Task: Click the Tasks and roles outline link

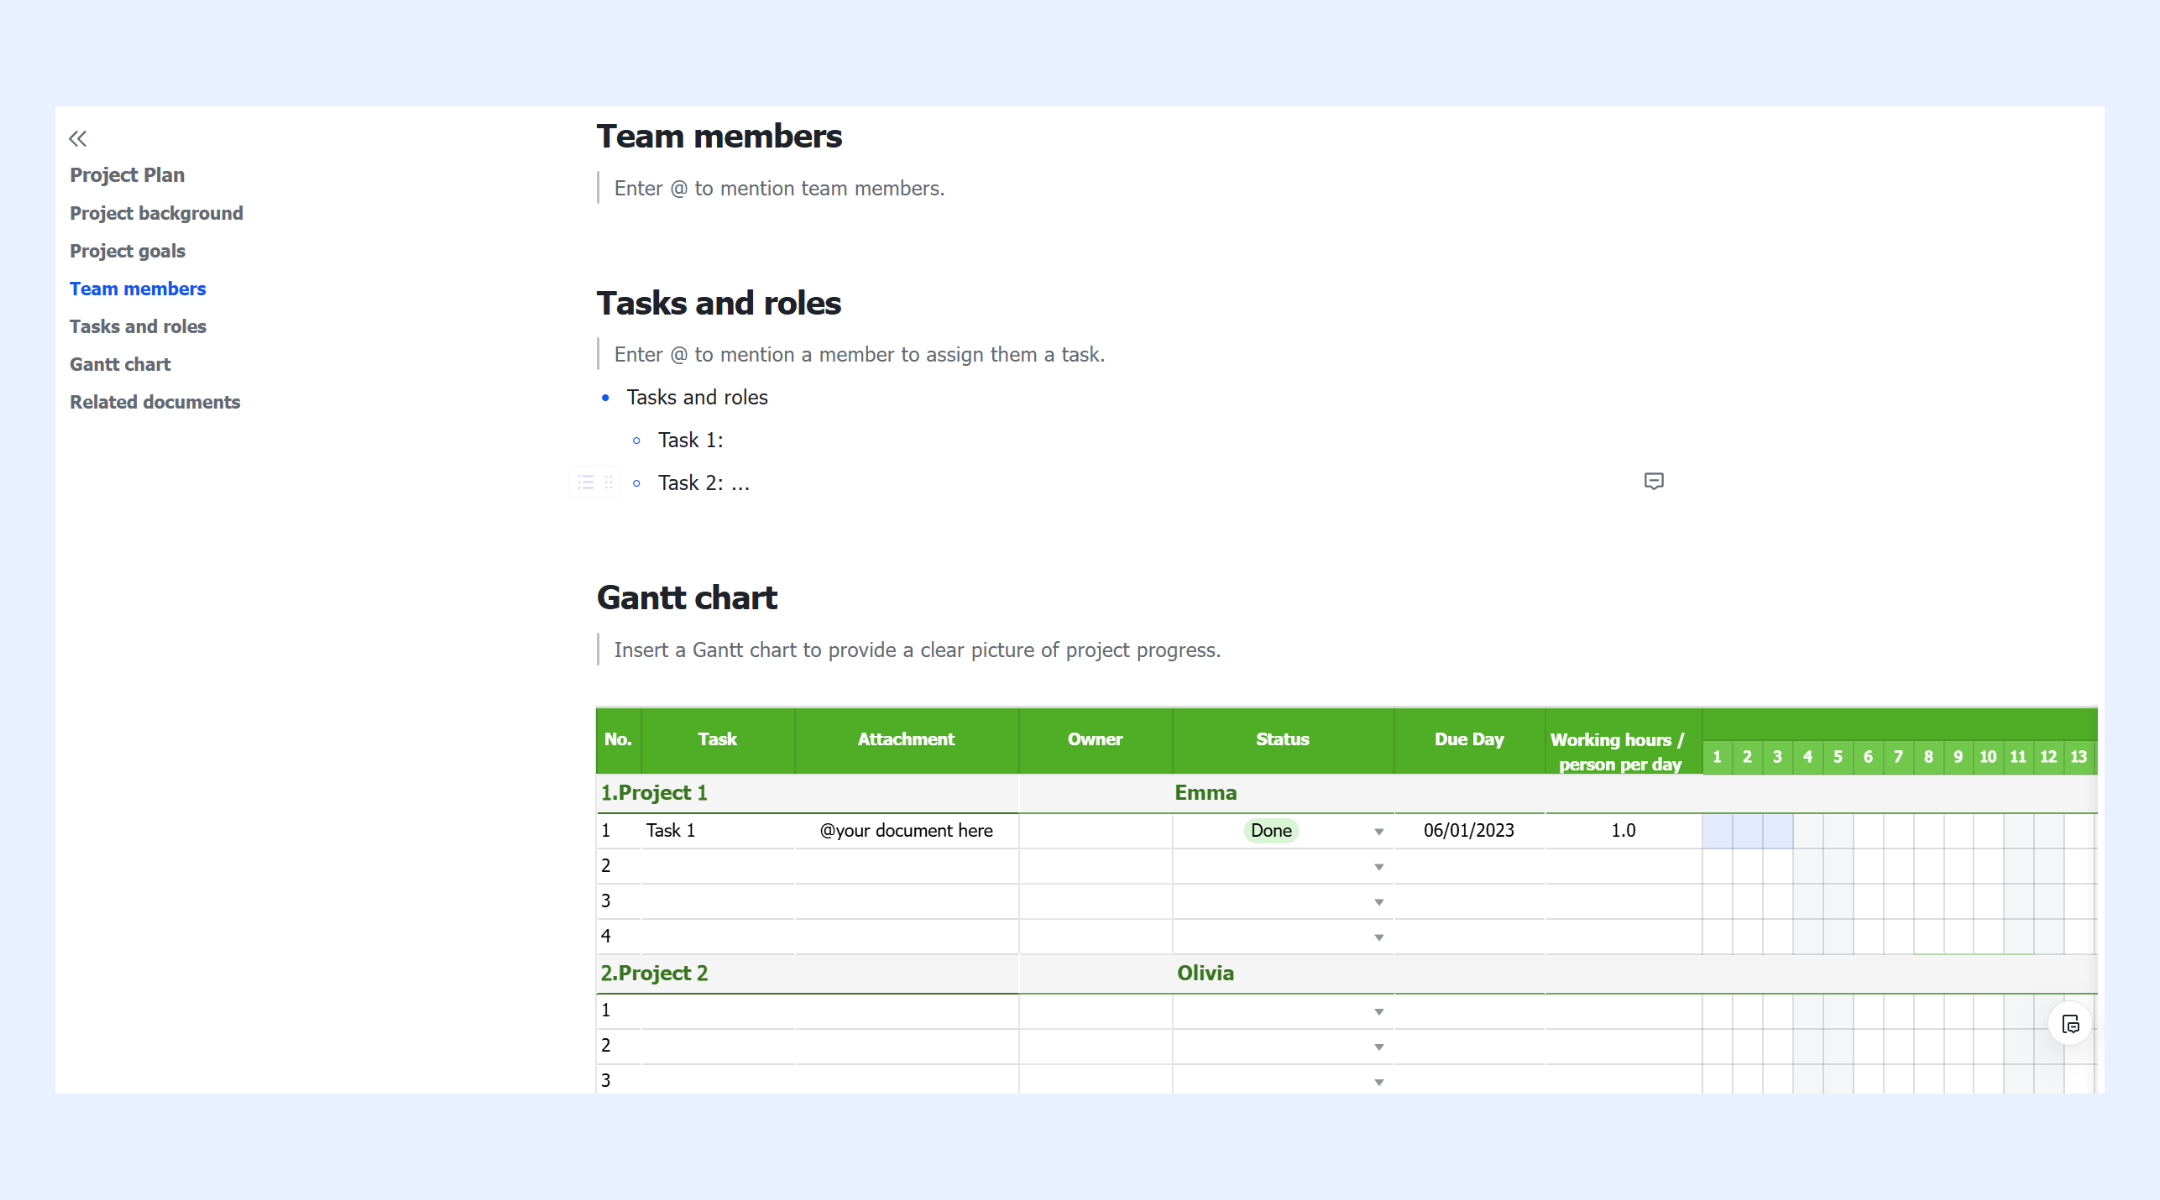Action: 138,326
